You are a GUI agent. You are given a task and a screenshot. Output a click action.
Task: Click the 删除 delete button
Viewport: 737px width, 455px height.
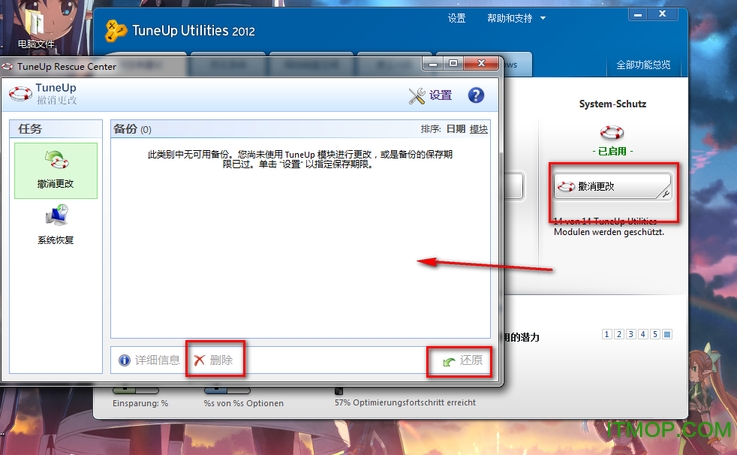[214, 360]
